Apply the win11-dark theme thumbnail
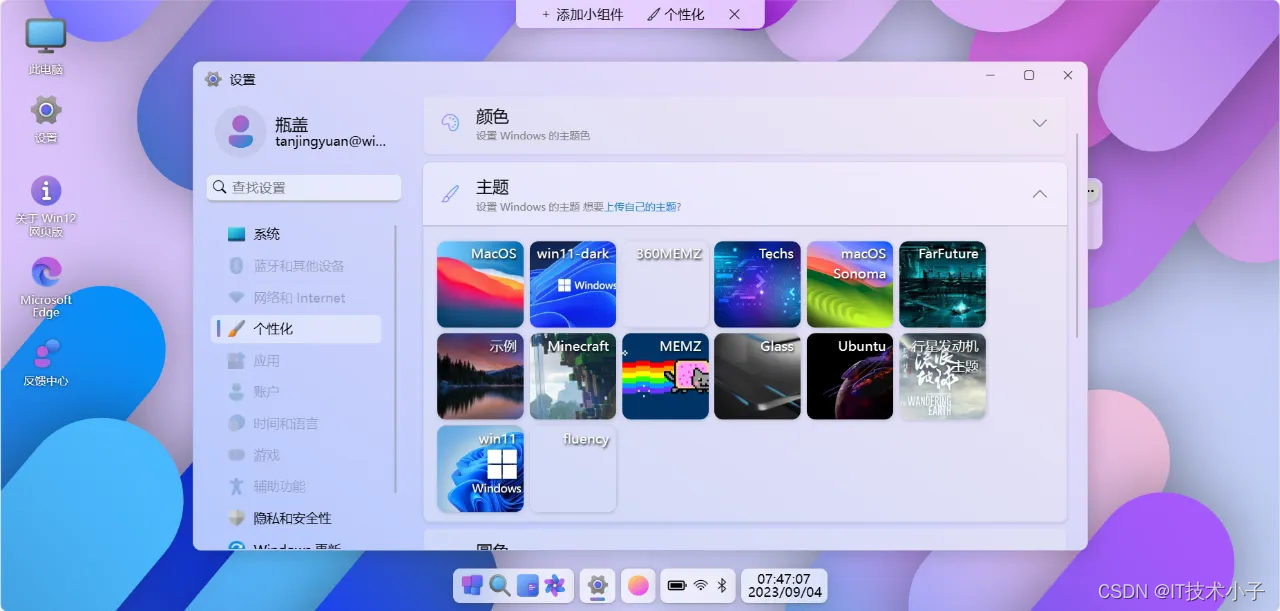This screenshot has height=611, width=1280. coord(573,284)
